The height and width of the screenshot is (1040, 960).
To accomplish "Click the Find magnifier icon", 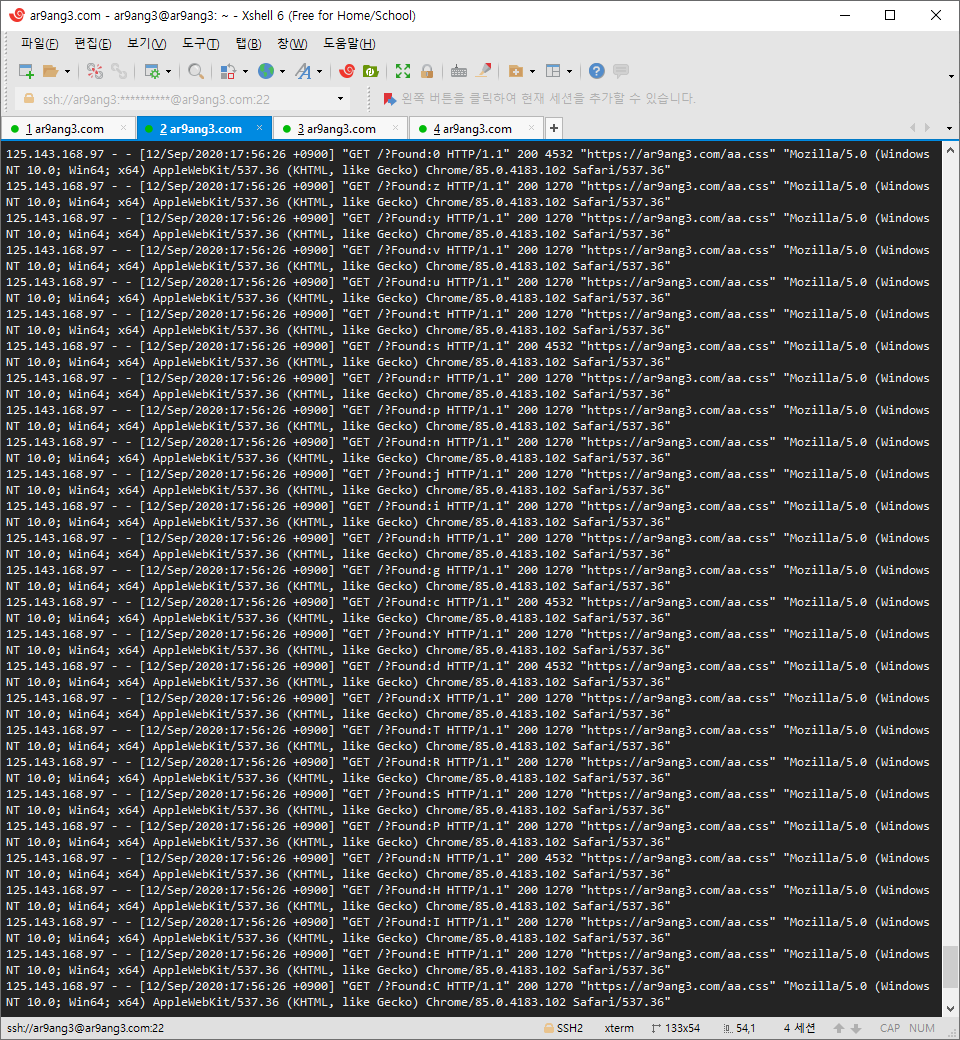I will tap(196, 71).
